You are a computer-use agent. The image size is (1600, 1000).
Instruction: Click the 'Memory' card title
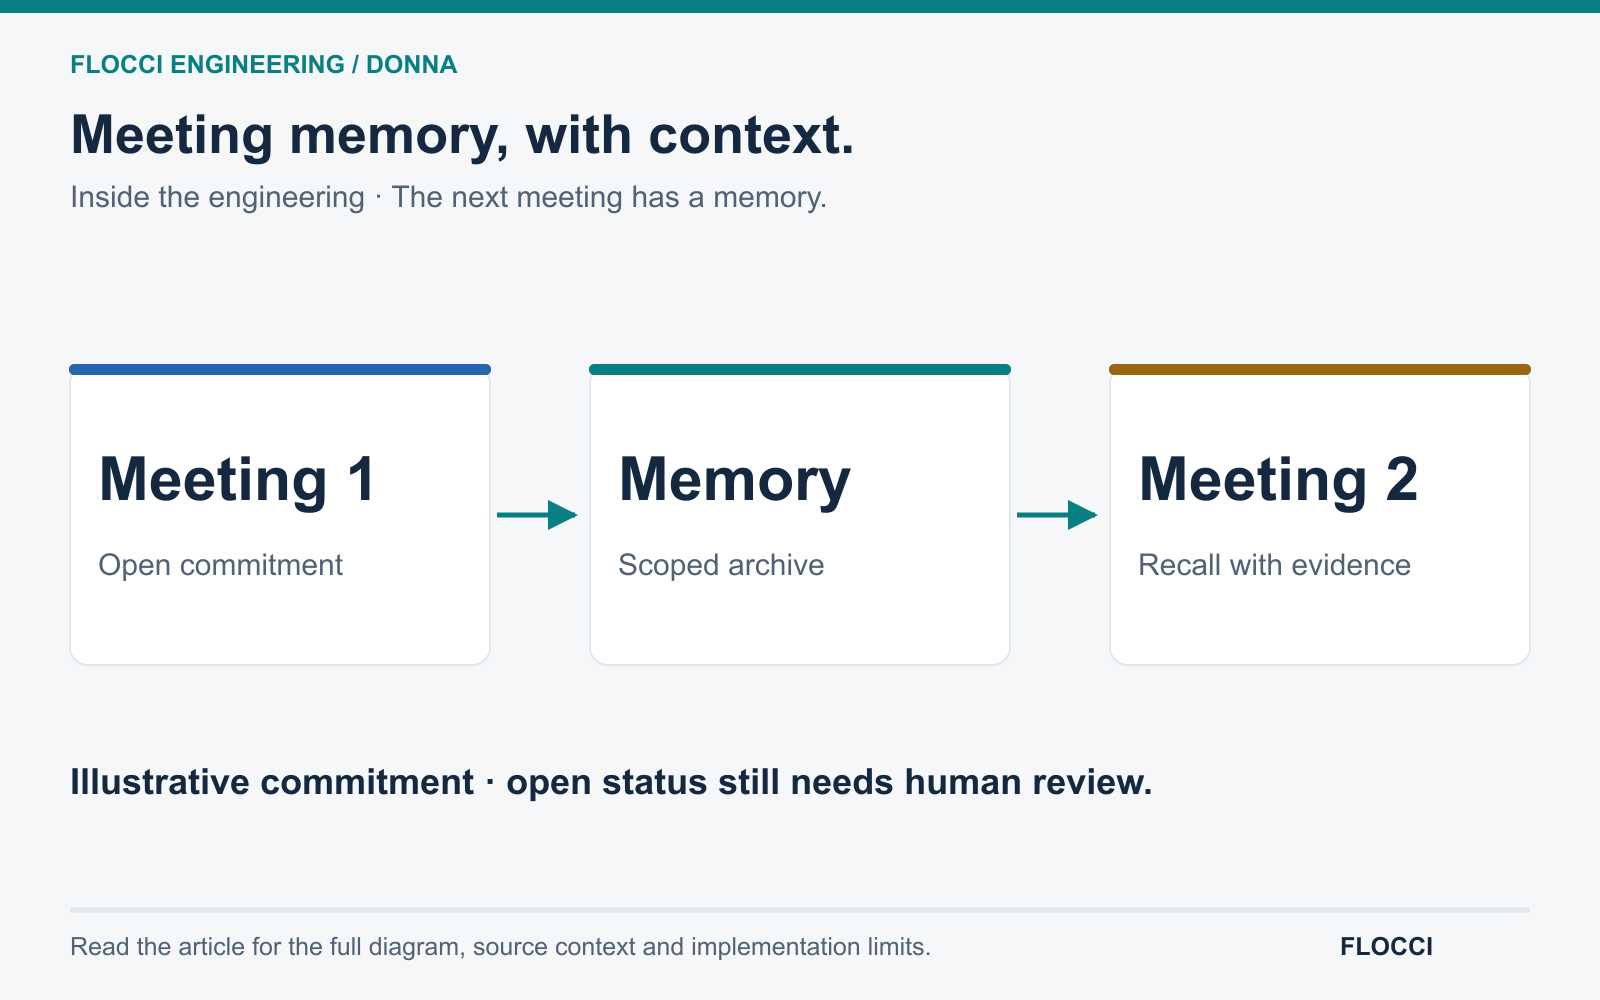coord(734,482)
